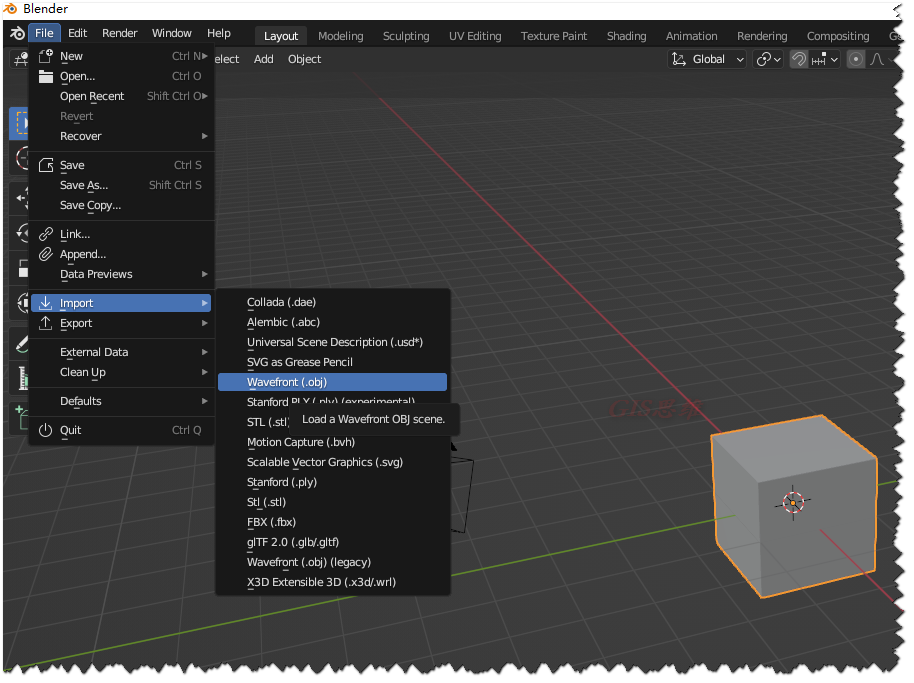Open the Help menu
Viewport: 914px width, 683px height.
tap(219, 33)
